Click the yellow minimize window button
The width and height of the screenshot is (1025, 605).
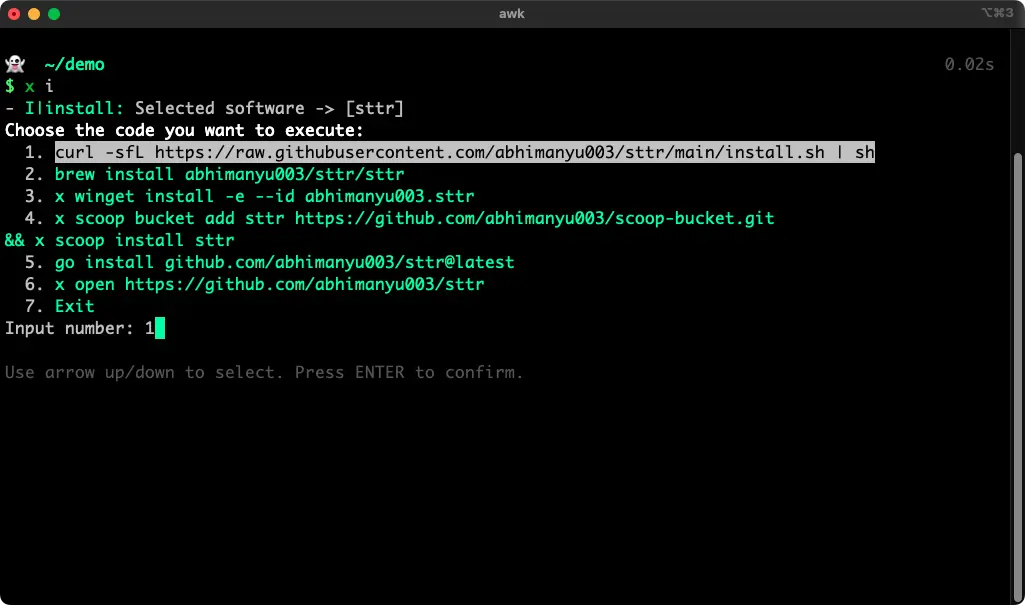coord(34,14)
